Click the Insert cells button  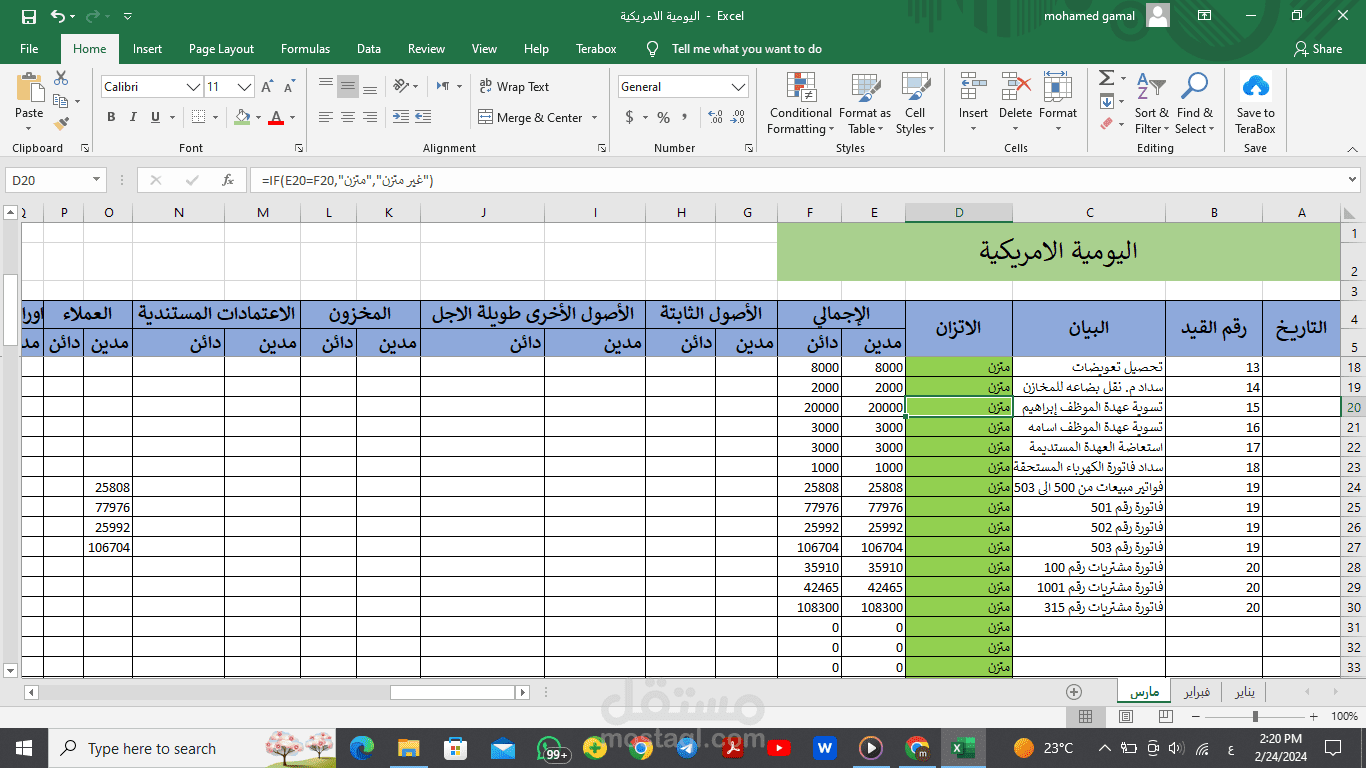point(973,103)
